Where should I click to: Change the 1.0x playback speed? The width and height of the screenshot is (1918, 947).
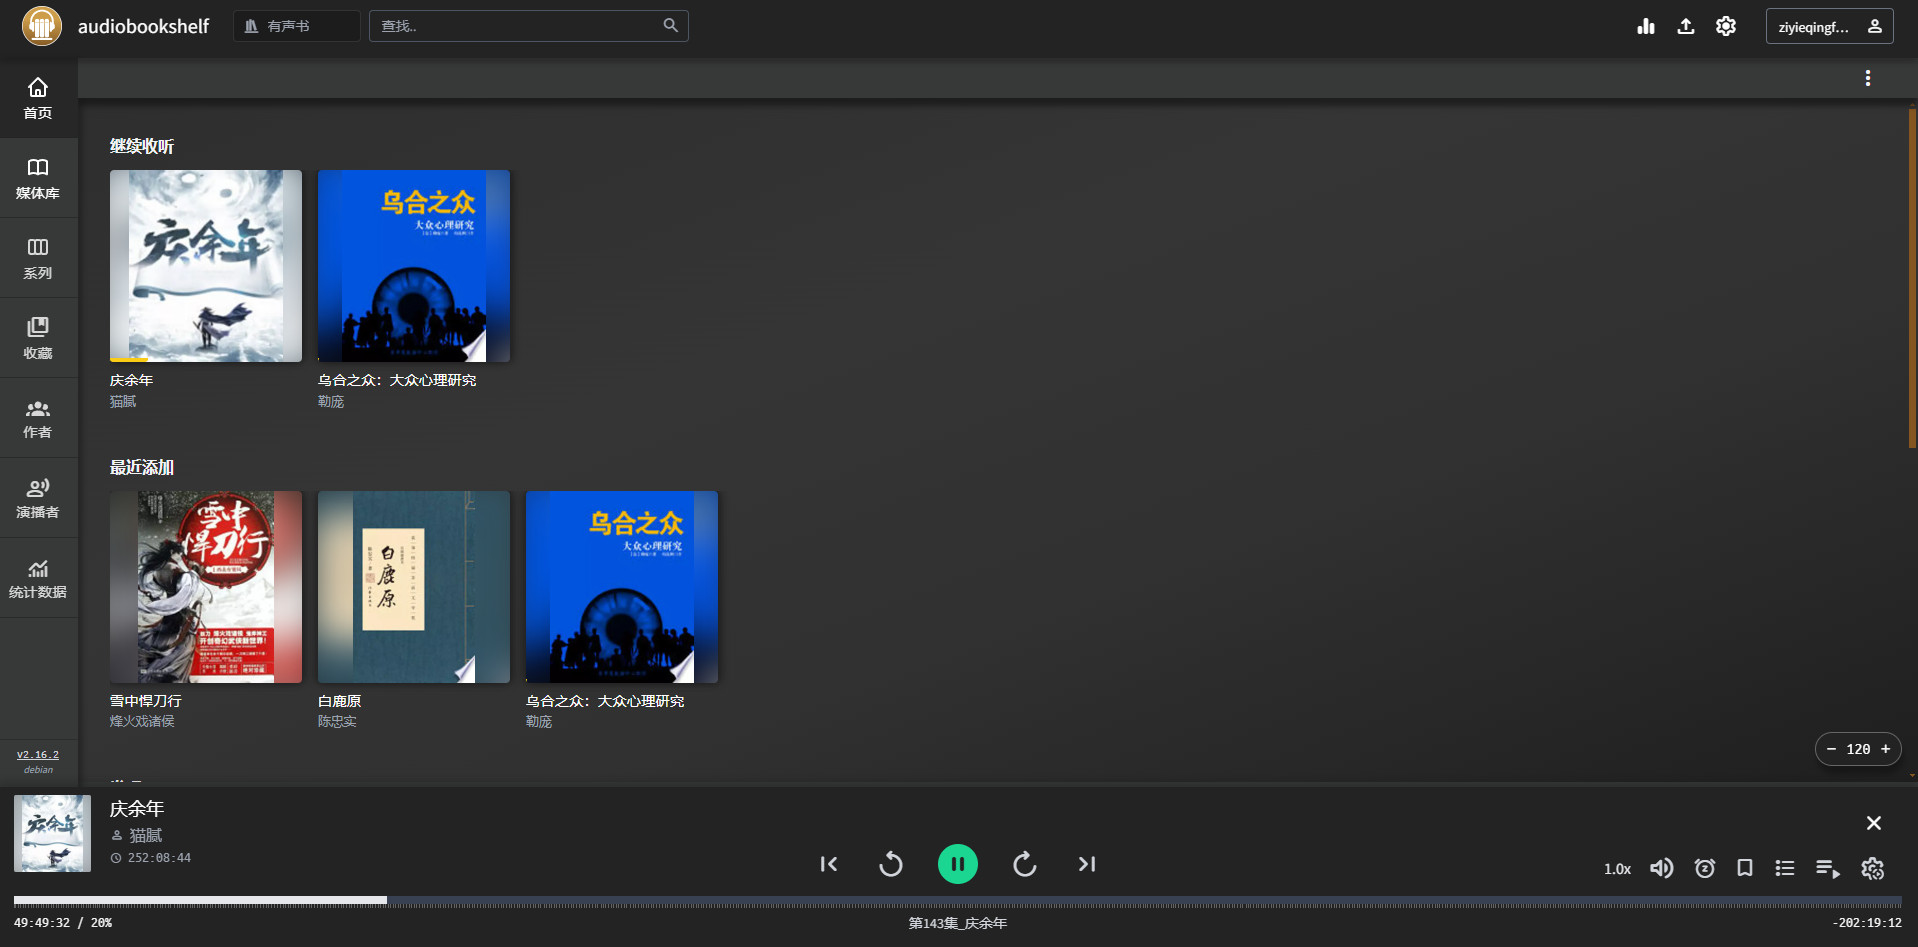[x=1617, y=869]
